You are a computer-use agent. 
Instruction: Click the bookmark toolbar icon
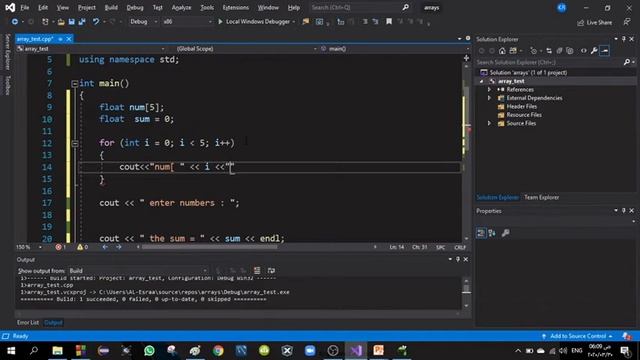click(x=389, y=22)
